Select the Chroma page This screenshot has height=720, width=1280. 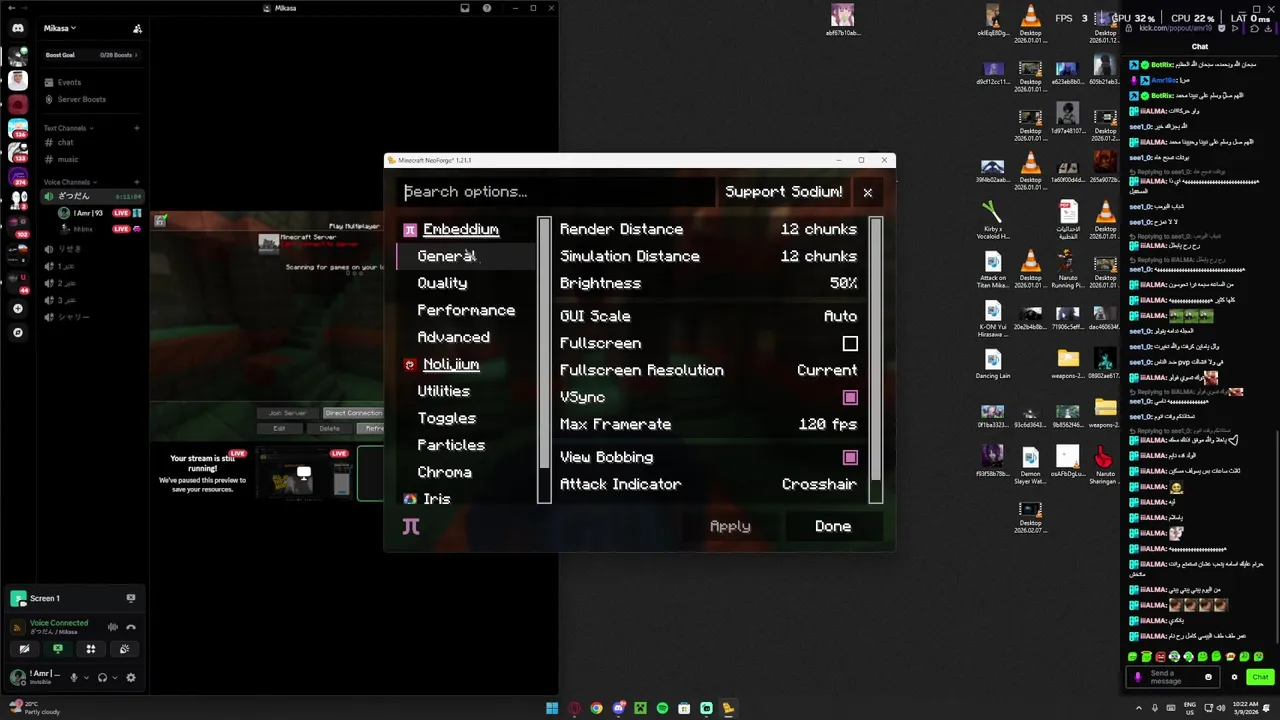point(466,472)
